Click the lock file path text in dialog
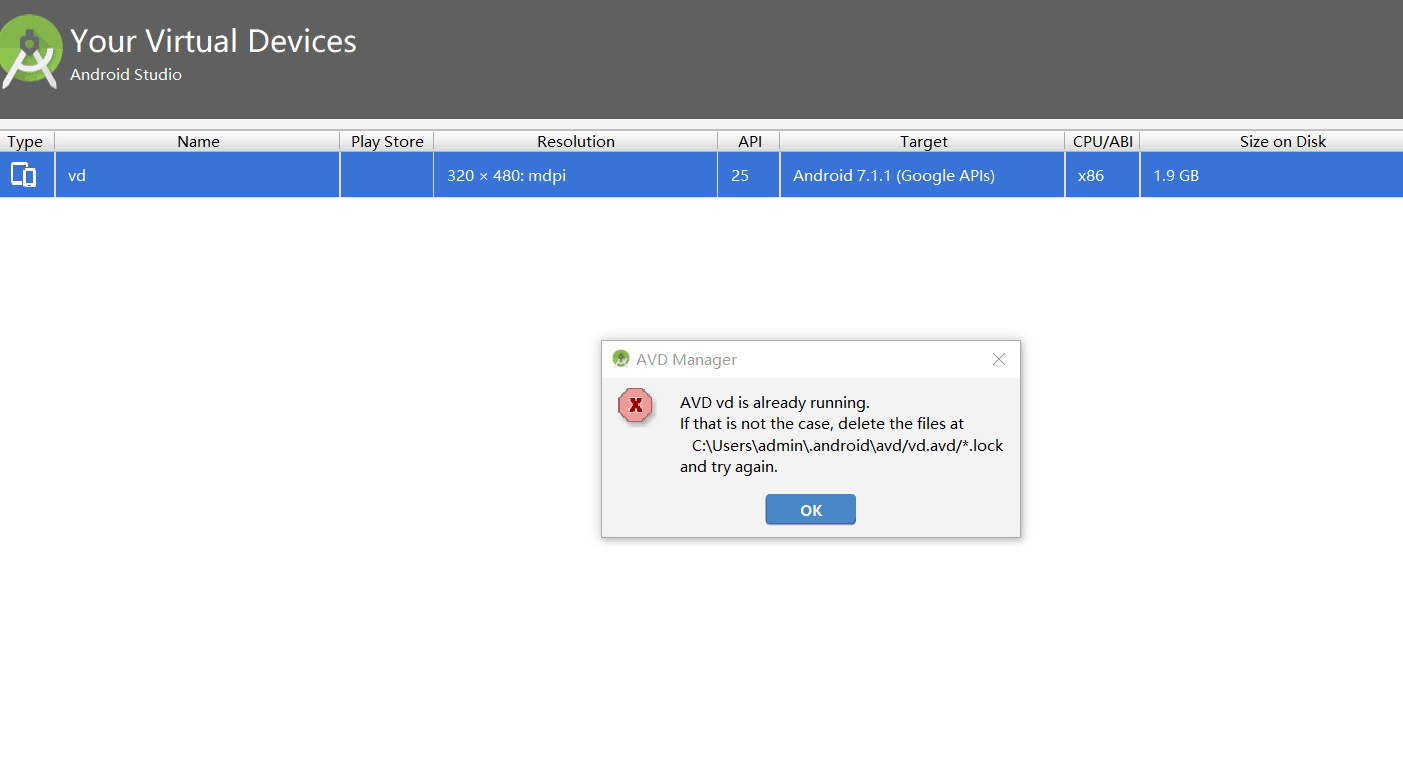Viewport: 1403px width, 776px height. click(x=847, y=445)
